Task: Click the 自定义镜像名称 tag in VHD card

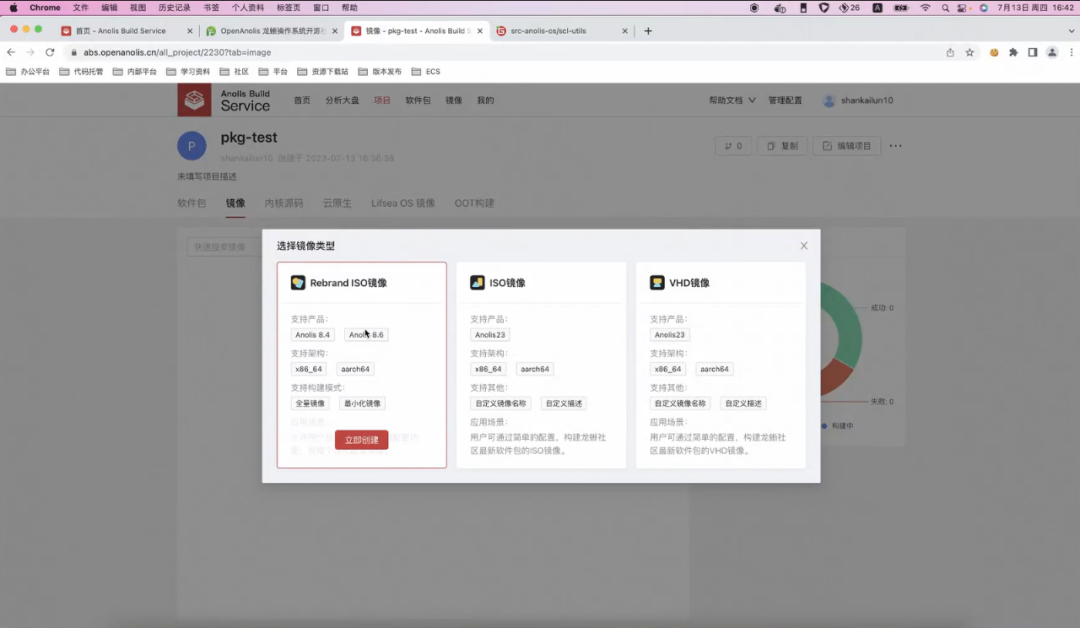Action: pyautogui.click(x=681, y=404)
